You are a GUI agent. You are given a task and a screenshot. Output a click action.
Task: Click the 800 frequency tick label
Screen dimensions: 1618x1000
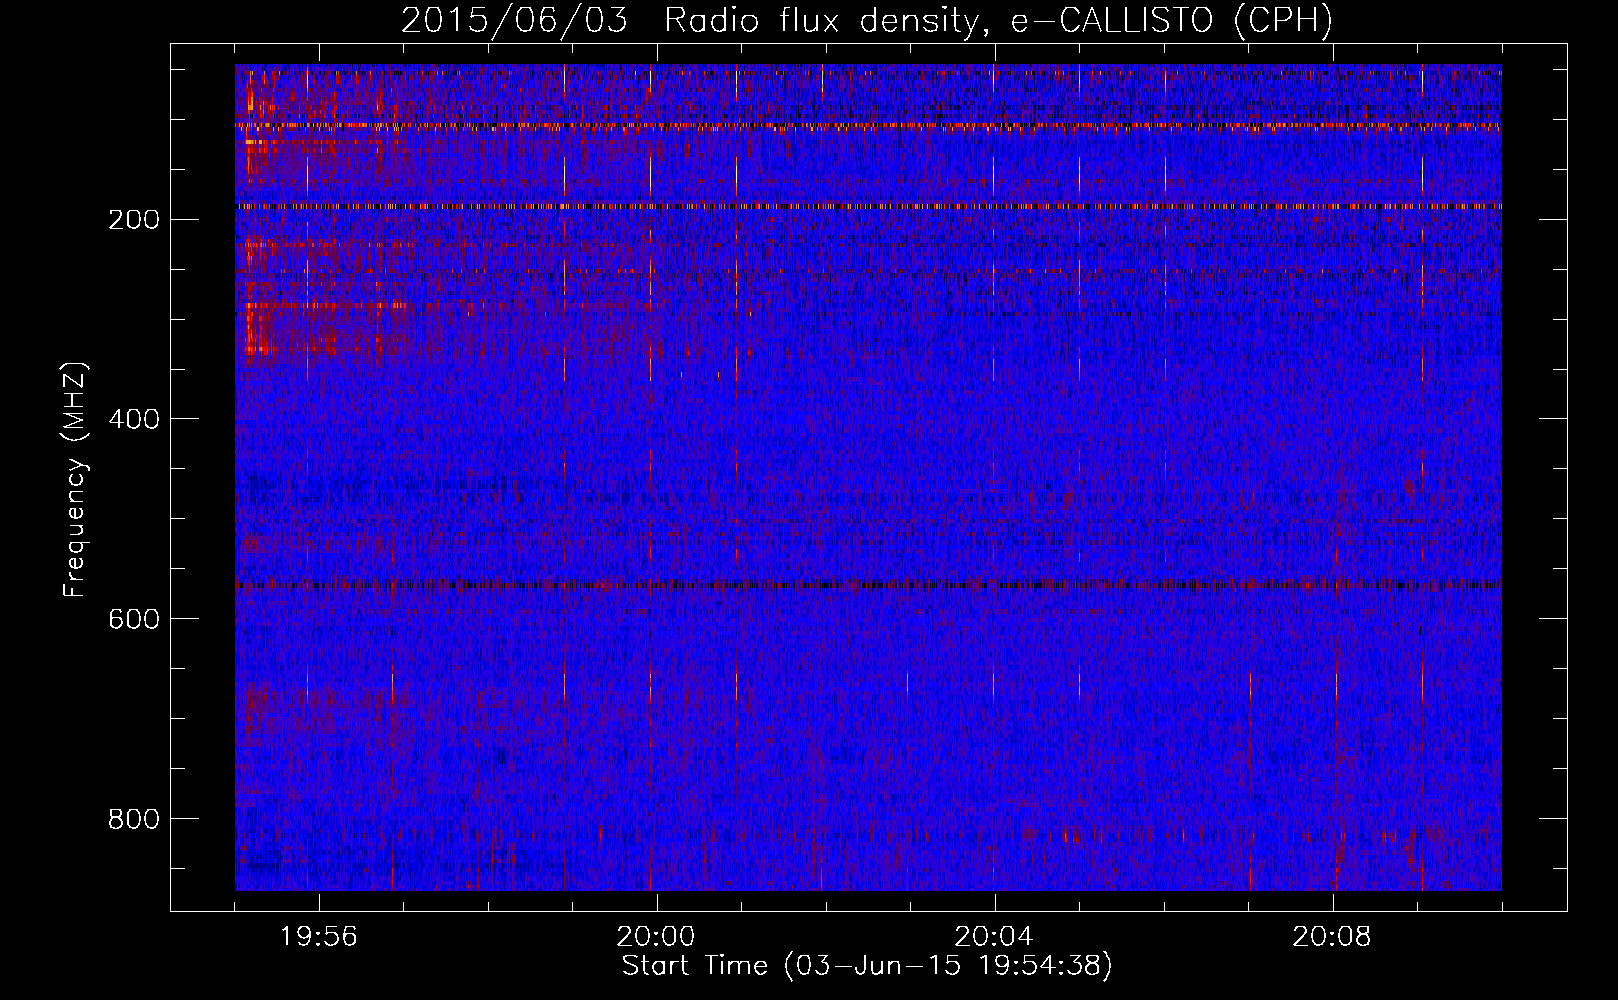[x=134, y=820]
